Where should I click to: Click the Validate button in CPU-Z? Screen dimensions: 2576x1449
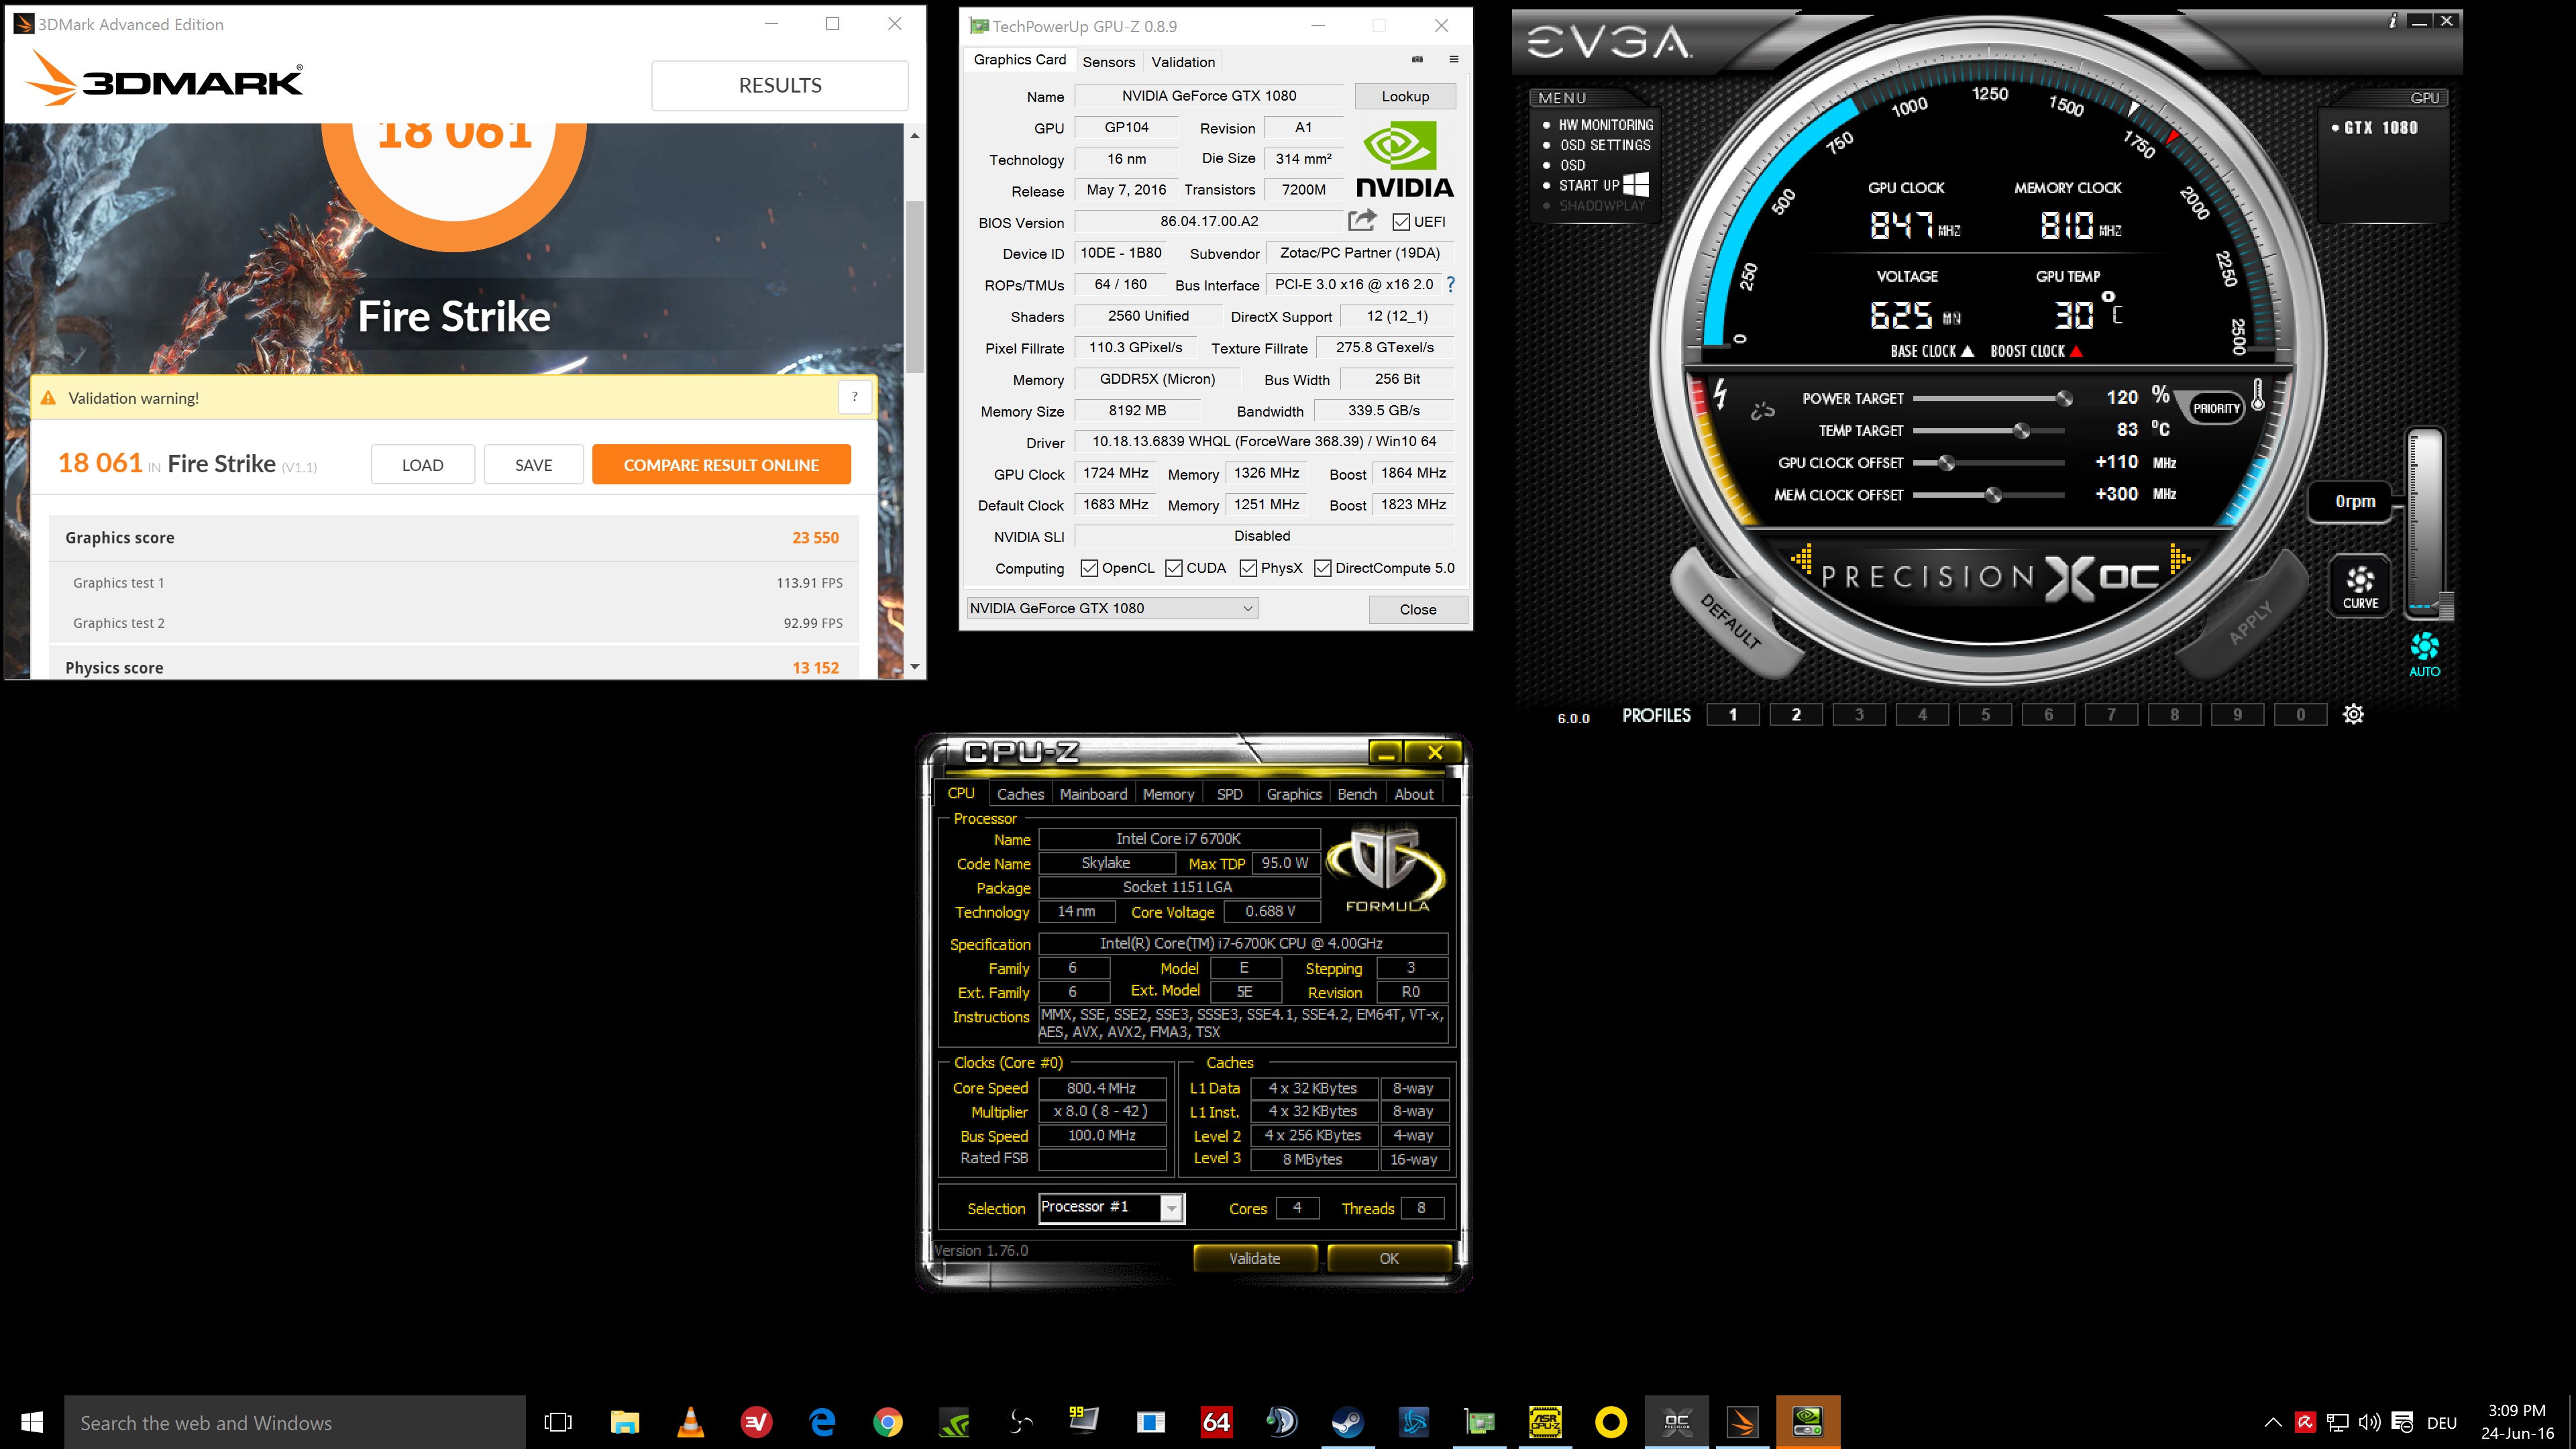point(1254,1258)
